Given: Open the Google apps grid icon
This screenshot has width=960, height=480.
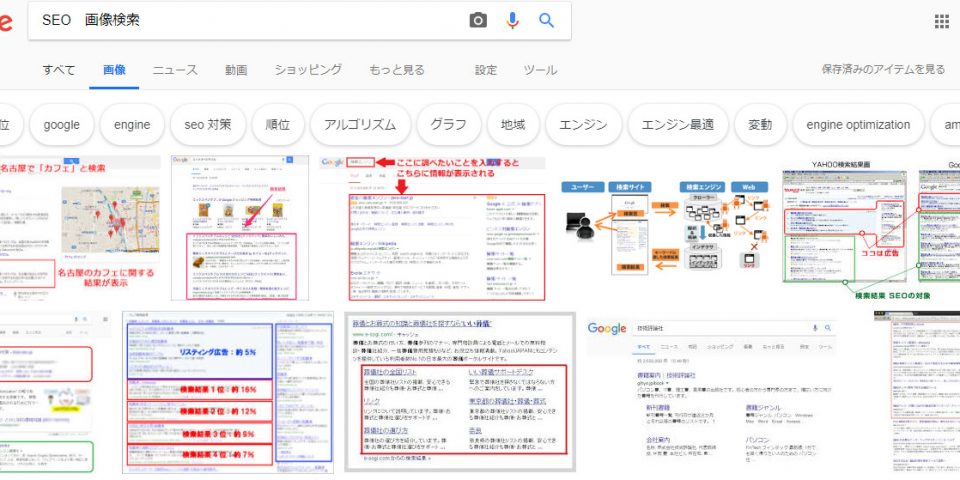Looking at the screenshot, I should tap(941, 21).
